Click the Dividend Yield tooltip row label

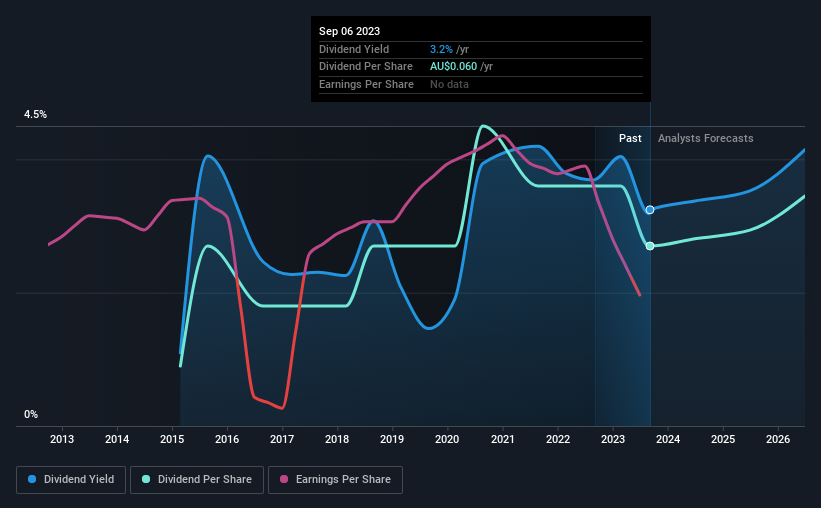coord(354,49)
